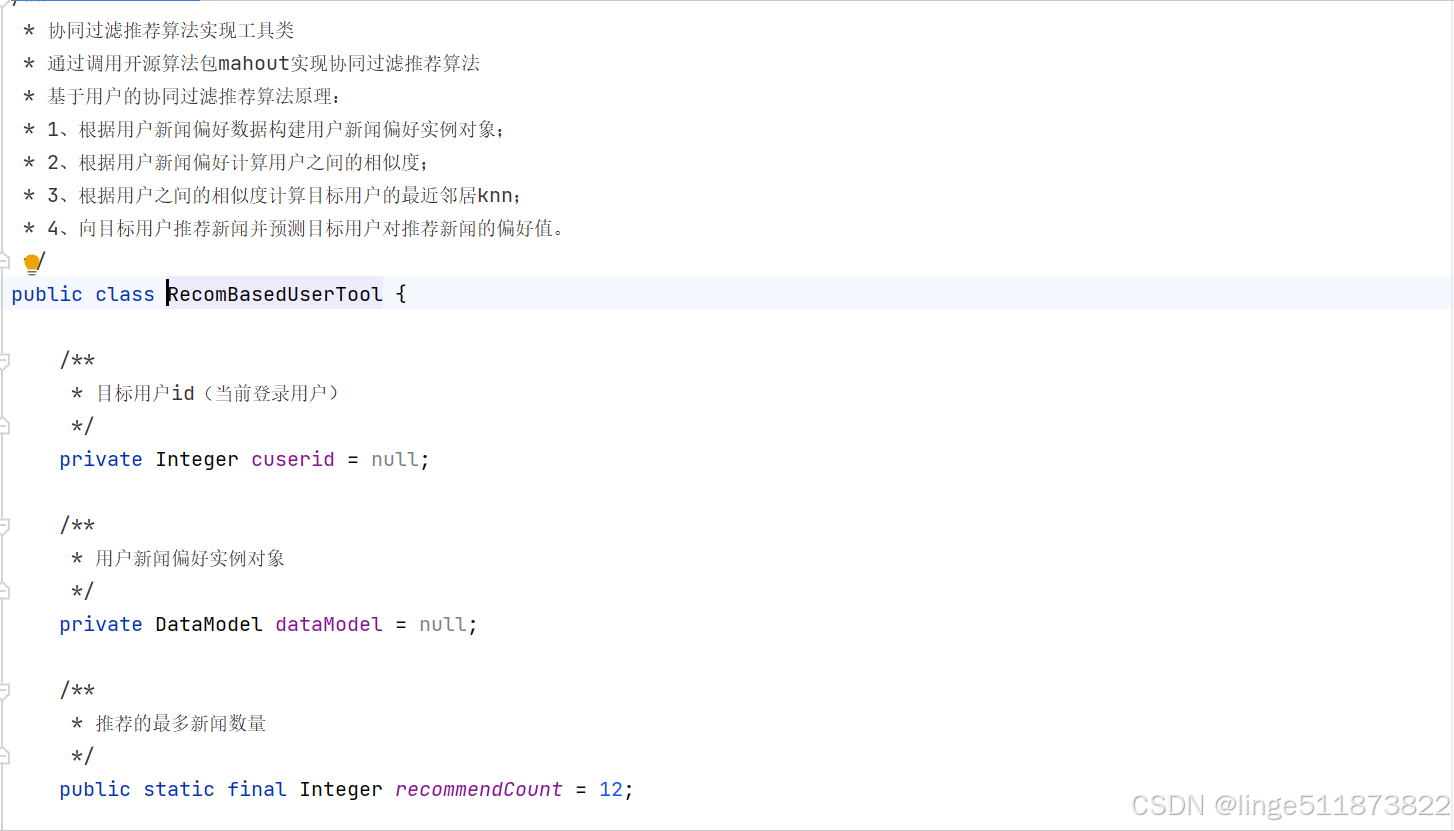Click comment line starting with '4、向目标用户推荐新闻'
Screen dimensions: 1454x831
pos(307,229)
